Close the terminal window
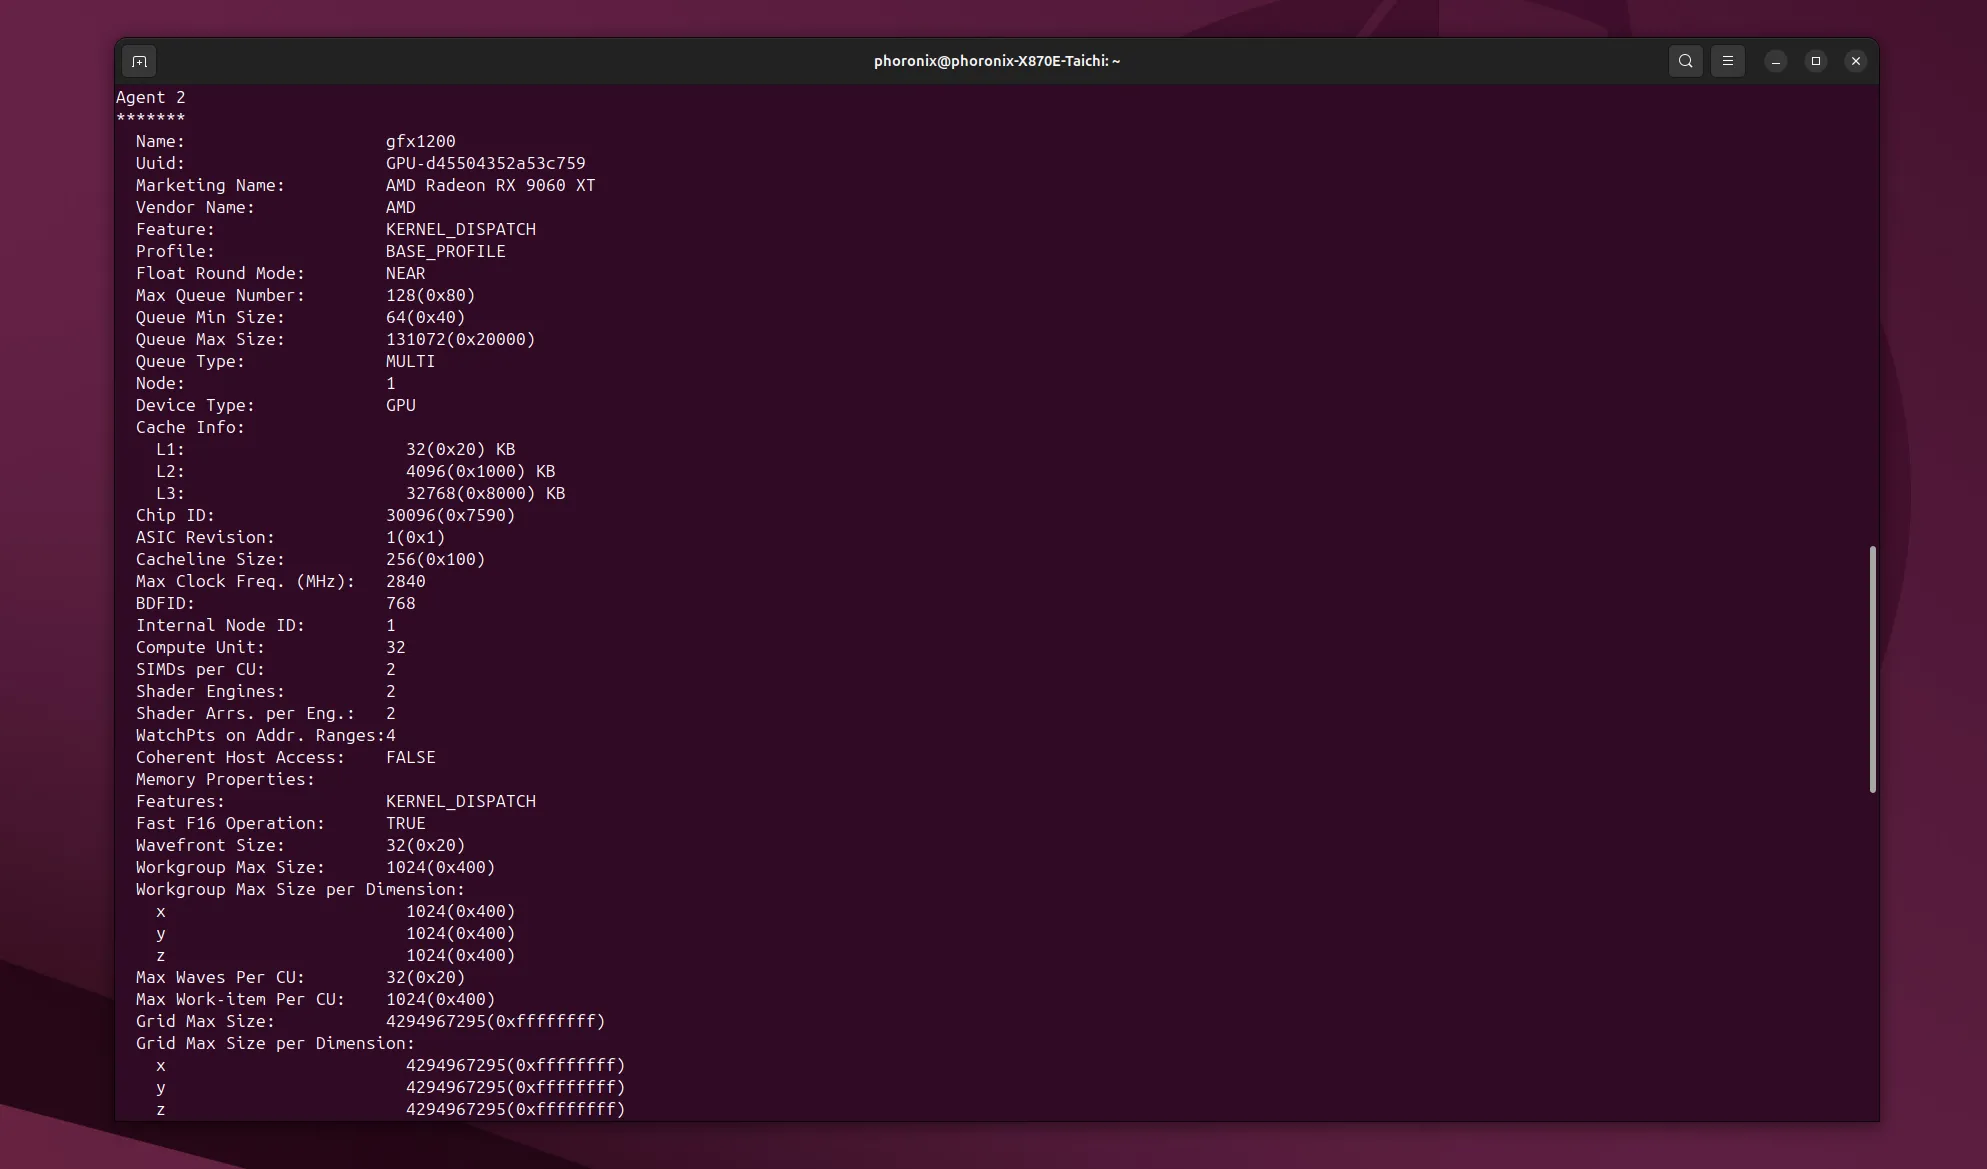The height and width of the screenshot is (1169, 1987). pos(1855,61)
